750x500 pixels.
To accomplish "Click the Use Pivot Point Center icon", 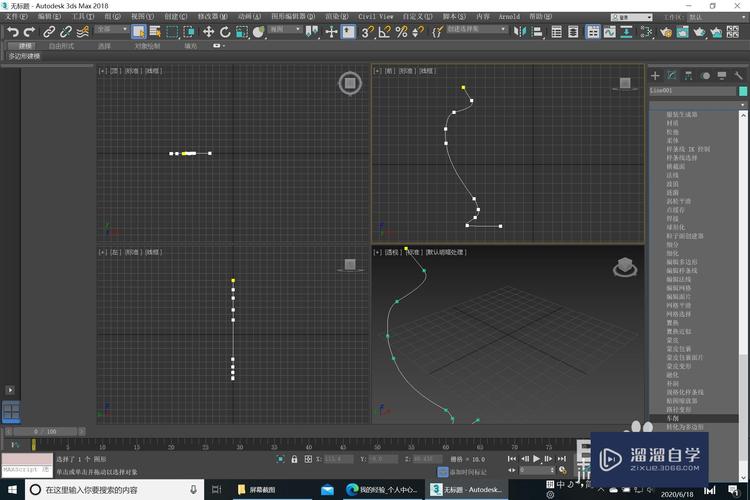I will point(312,32).
